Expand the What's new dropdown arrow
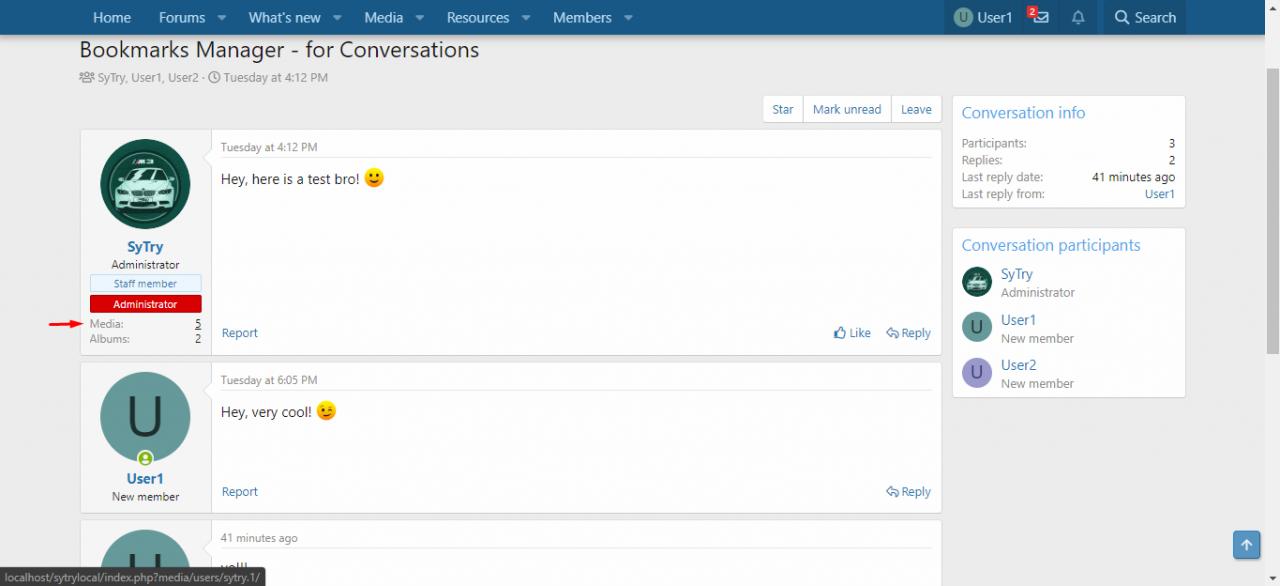Image resolution: width=1280 pixels, height=586 pixels. coord(338,18)
